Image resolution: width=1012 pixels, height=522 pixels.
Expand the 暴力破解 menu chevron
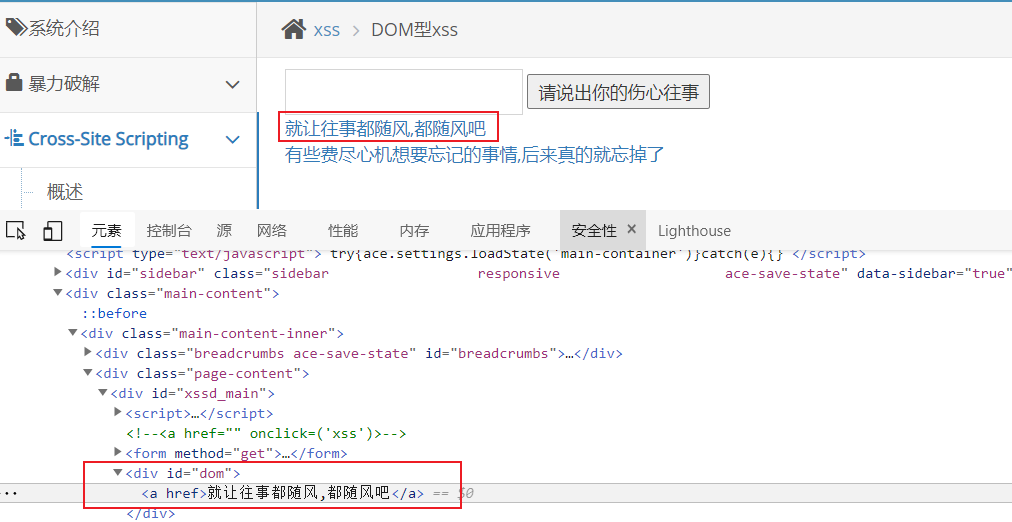pyautogui.click(x=232, y=85)
